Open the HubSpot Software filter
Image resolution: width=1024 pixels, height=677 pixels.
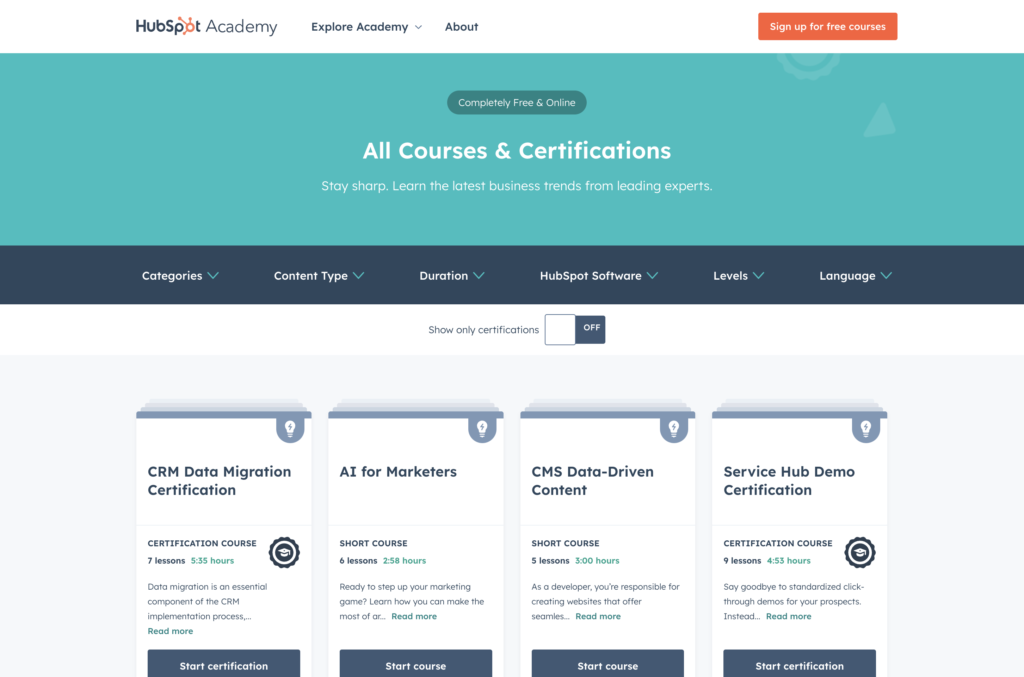coord(599,276)
